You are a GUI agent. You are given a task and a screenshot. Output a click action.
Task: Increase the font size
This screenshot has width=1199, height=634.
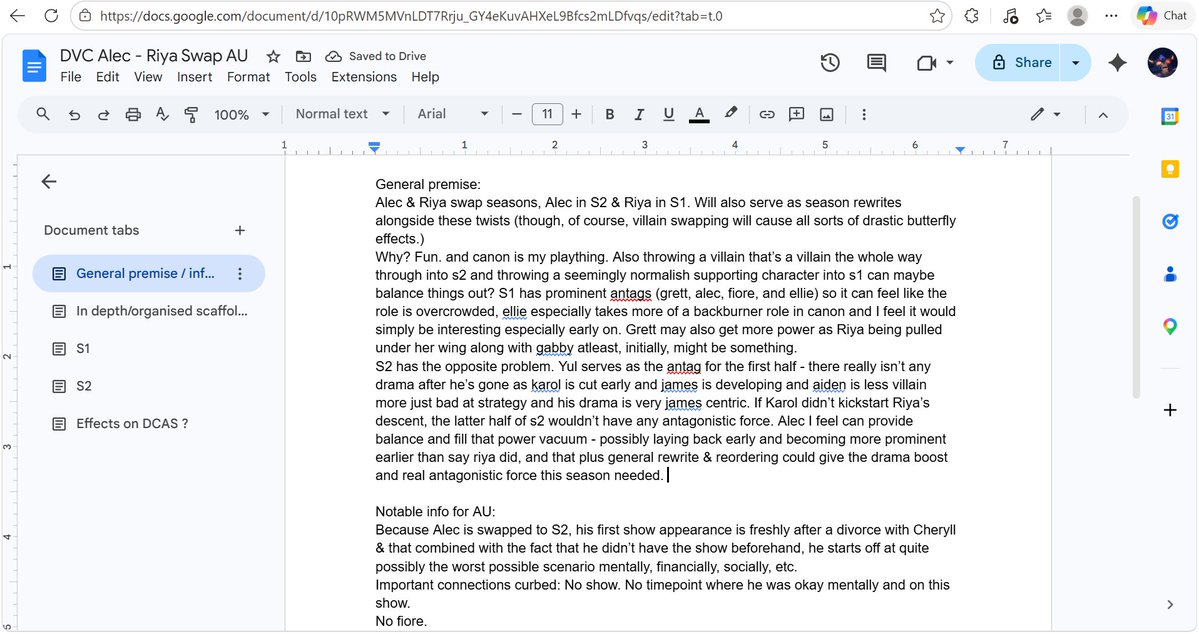(576, 115)
